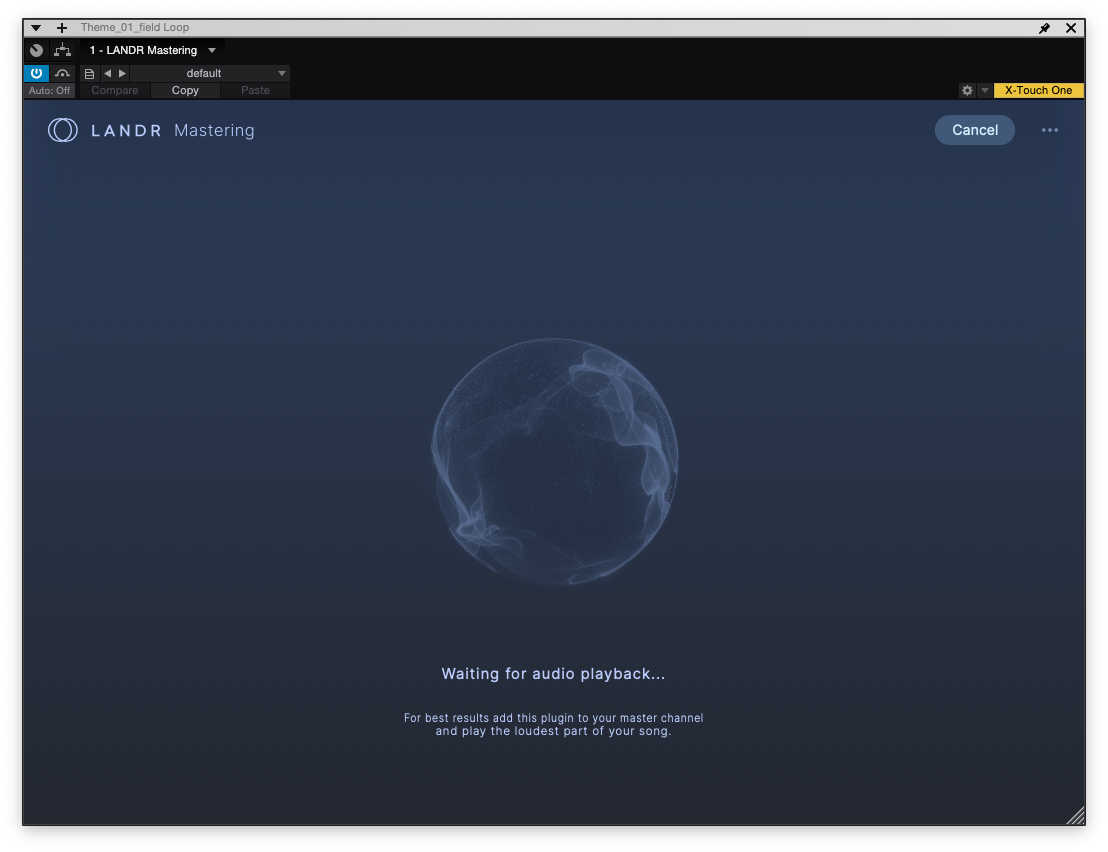
Task: Click the 'Theme_01_field Loop' title text
Action: pos(135,28)
